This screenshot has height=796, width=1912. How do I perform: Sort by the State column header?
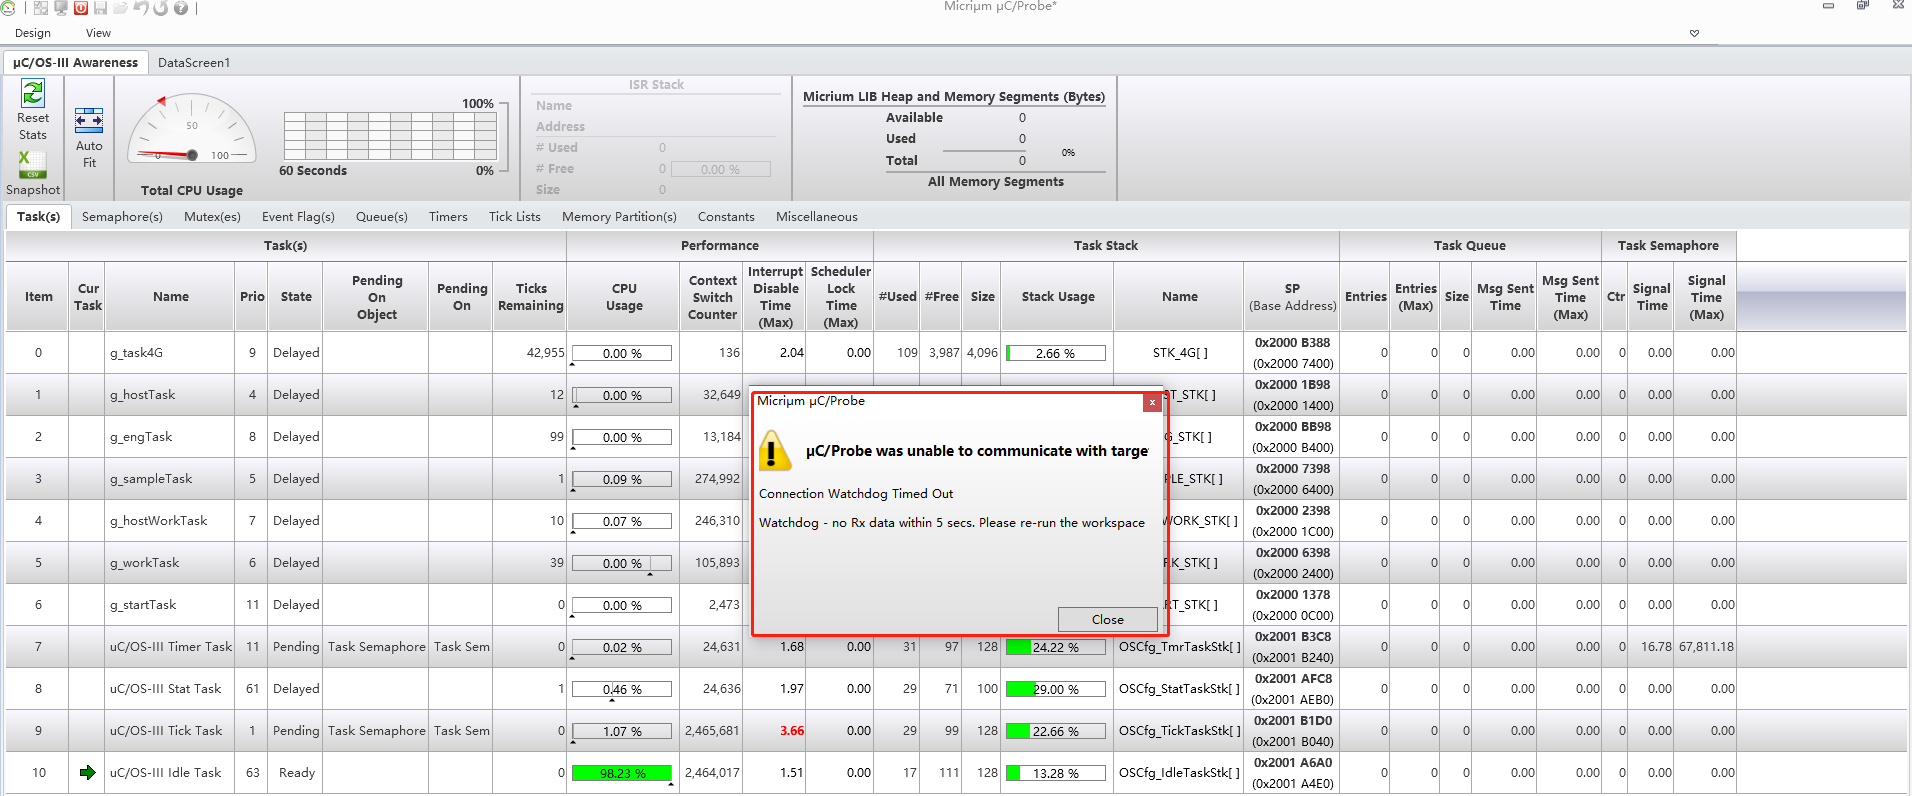(x=296, y=297)
